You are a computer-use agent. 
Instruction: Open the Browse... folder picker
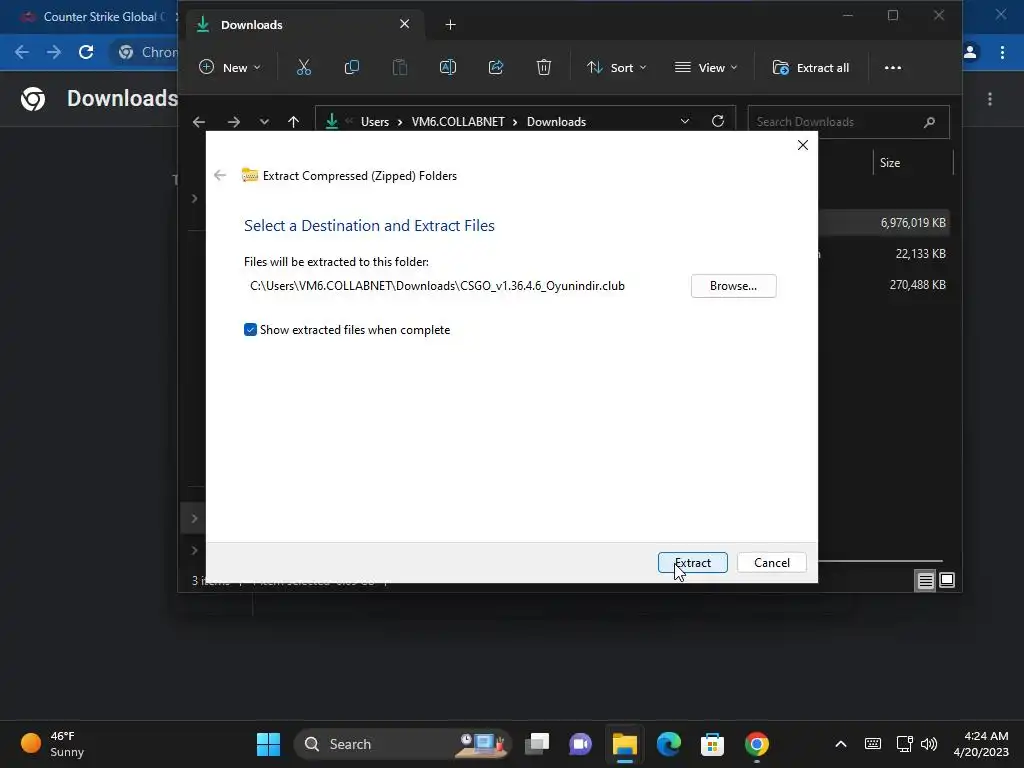pos(733,286)
